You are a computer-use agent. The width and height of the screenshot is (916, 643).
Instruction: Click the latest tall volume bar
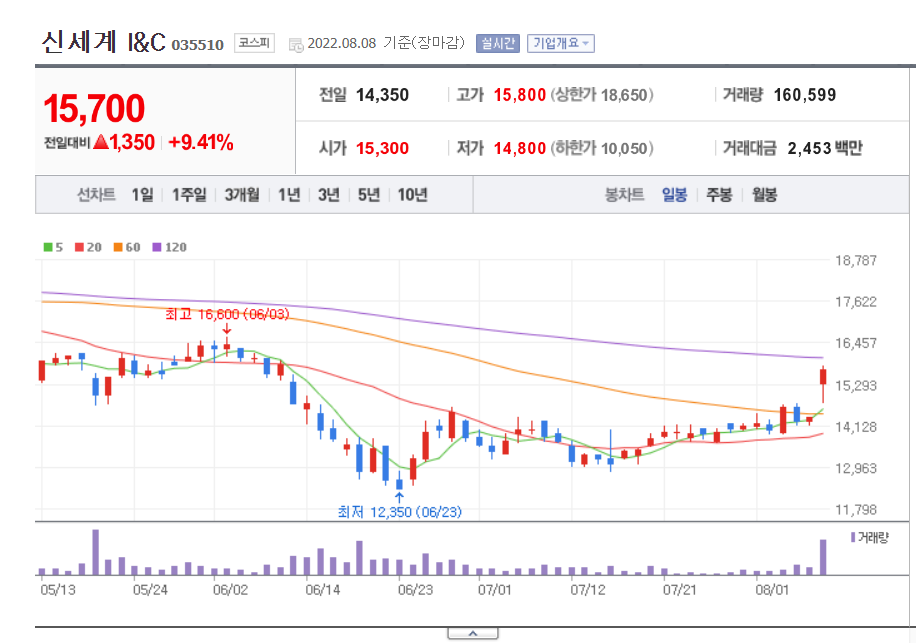[823, 557]
